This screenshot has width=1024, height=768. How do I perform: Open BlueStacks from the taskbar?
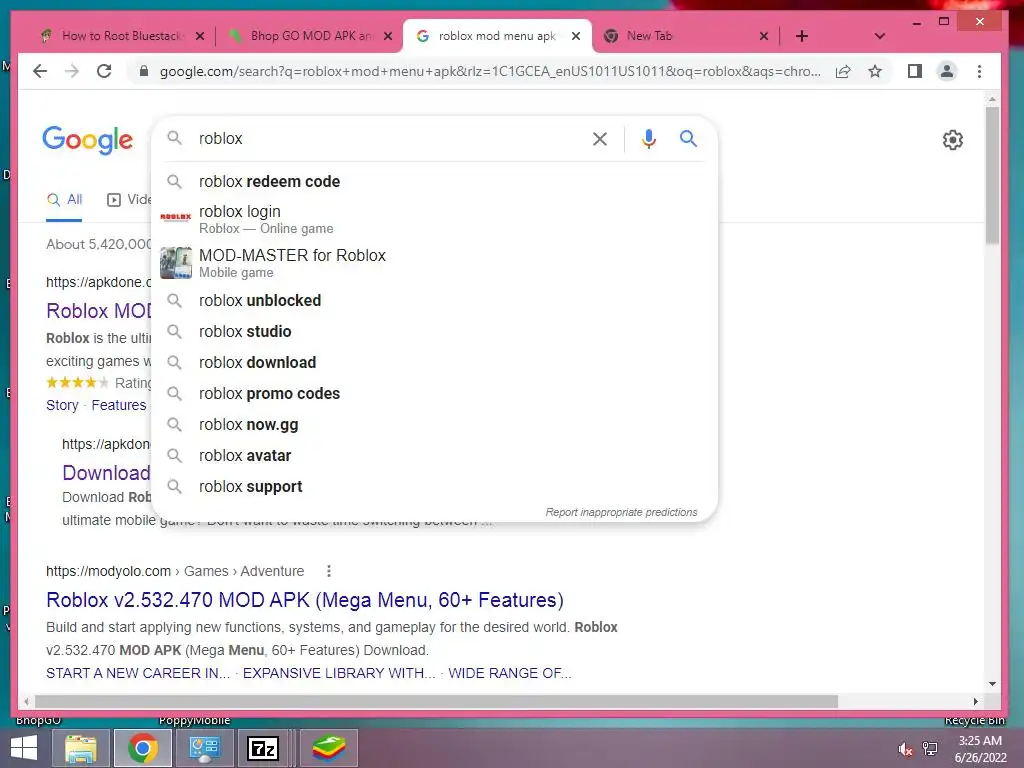click(328, 748)
